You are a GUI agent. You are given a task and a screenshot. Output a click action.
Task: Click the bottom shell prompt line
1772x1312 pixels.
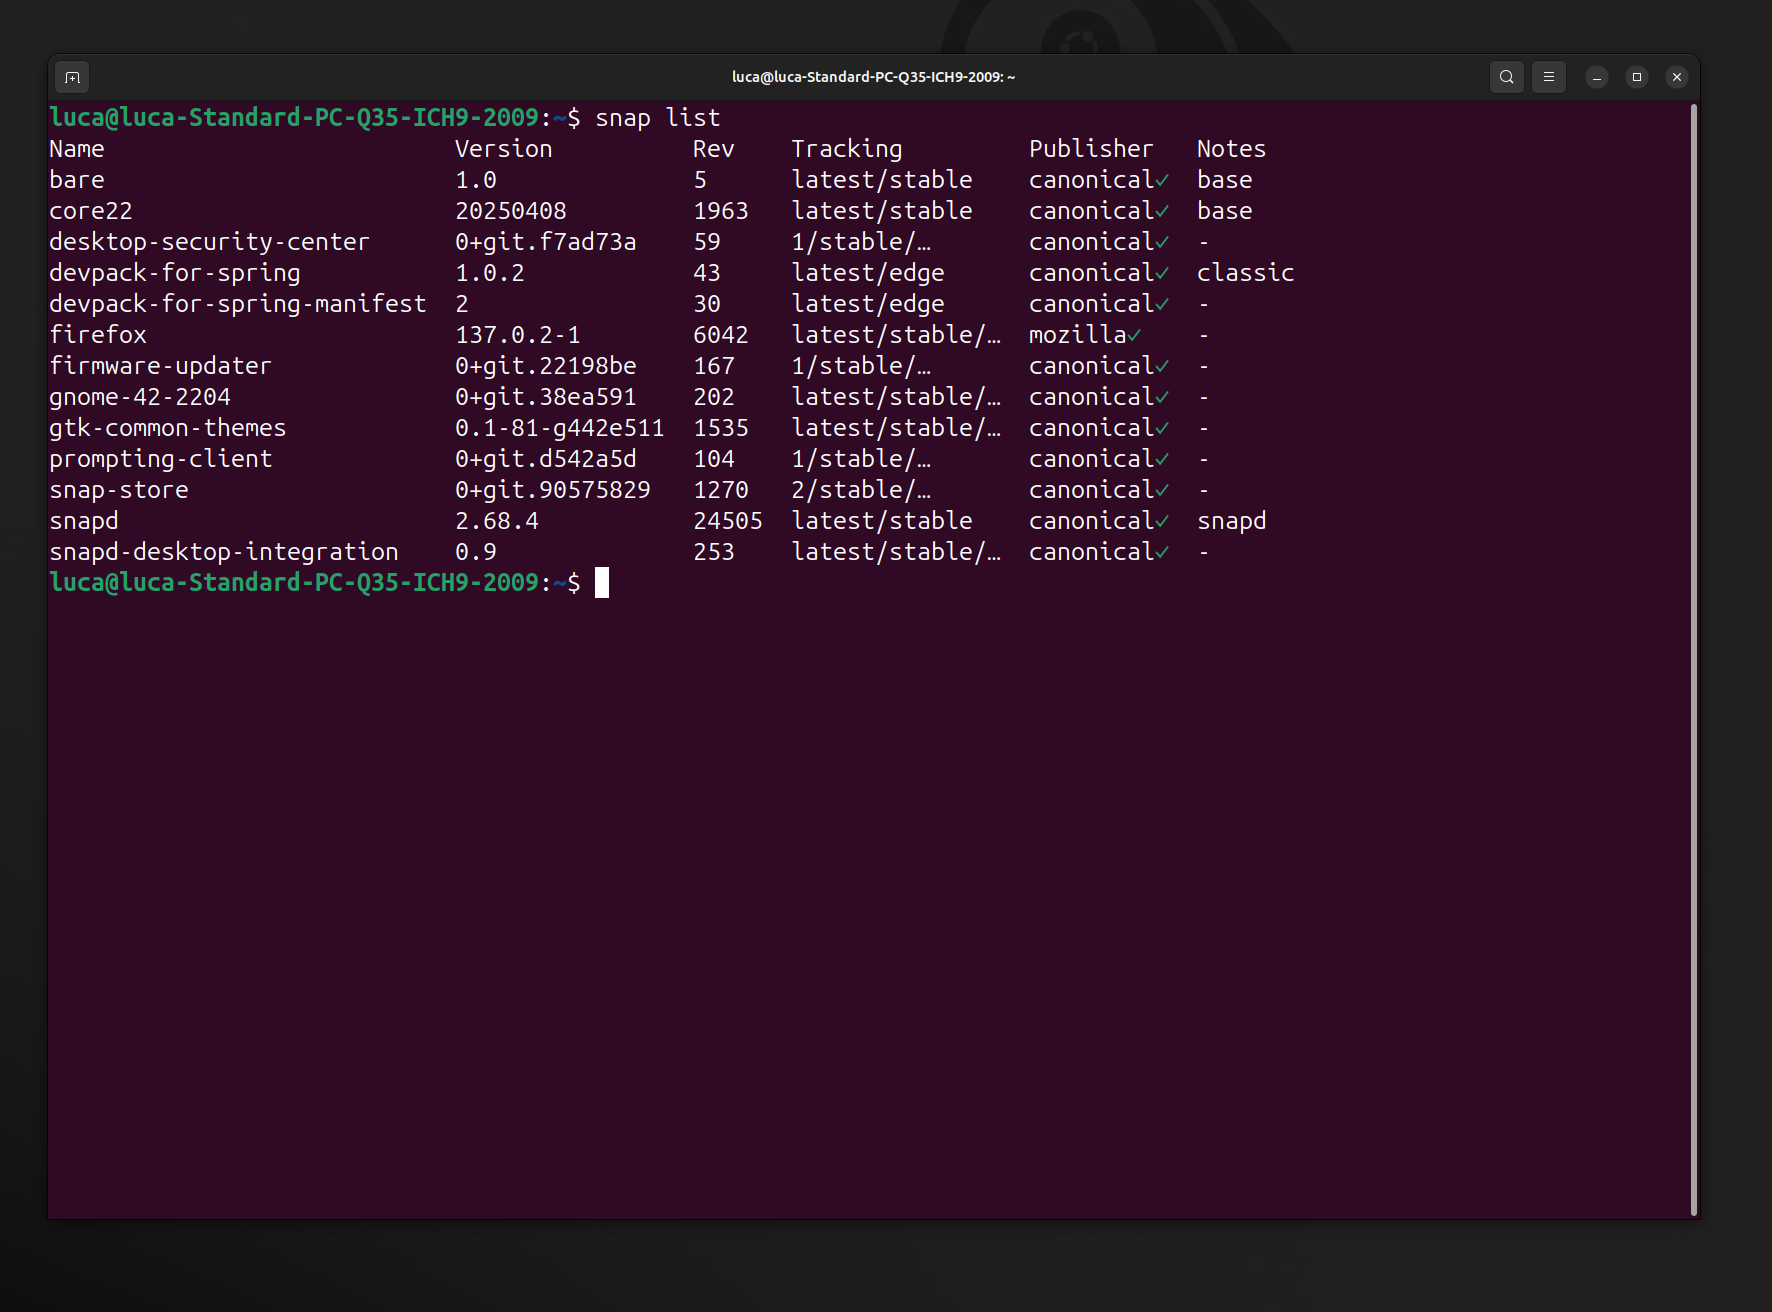[x=329, y=583]
